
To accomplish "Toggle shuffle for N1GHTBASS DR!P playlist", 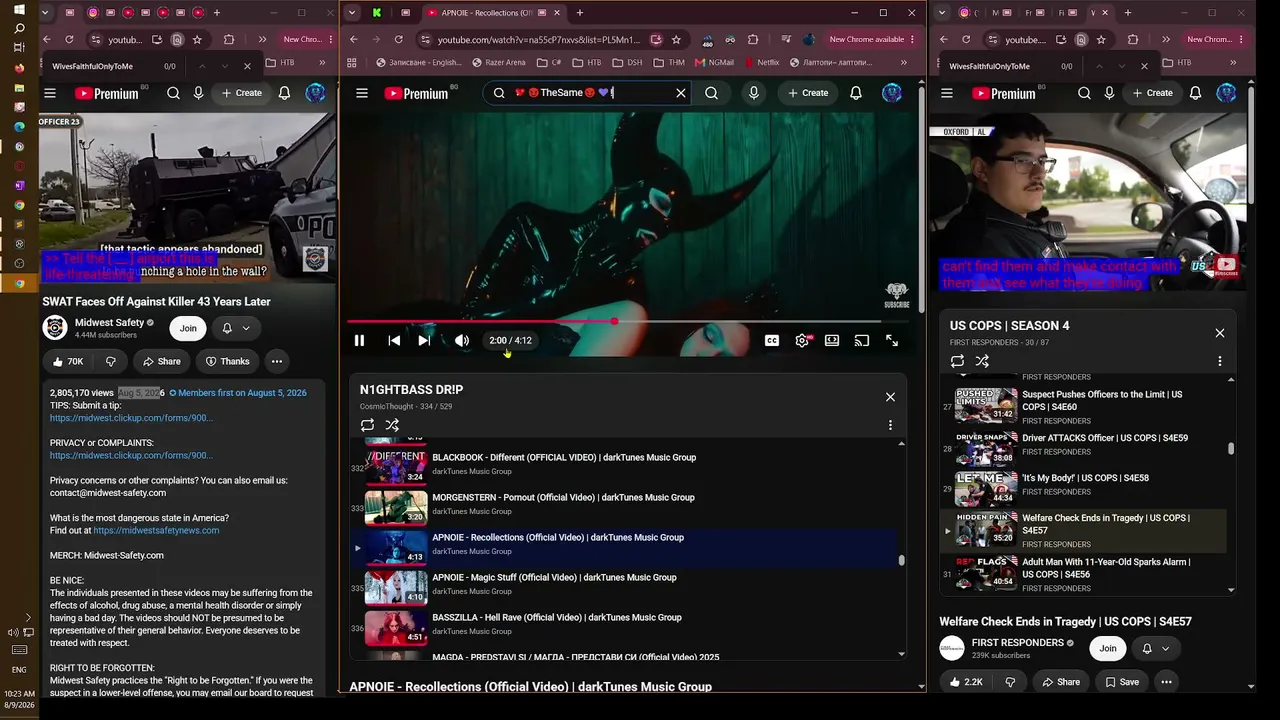I will (392, 425).
